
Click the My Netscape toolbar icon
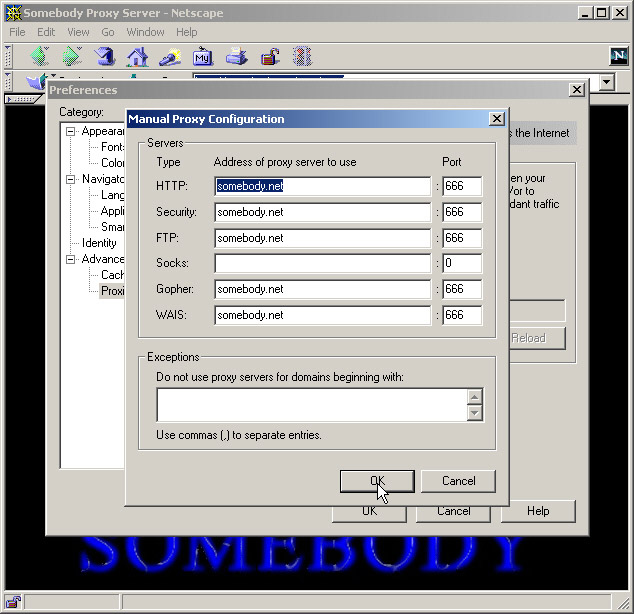coord(203,56)
